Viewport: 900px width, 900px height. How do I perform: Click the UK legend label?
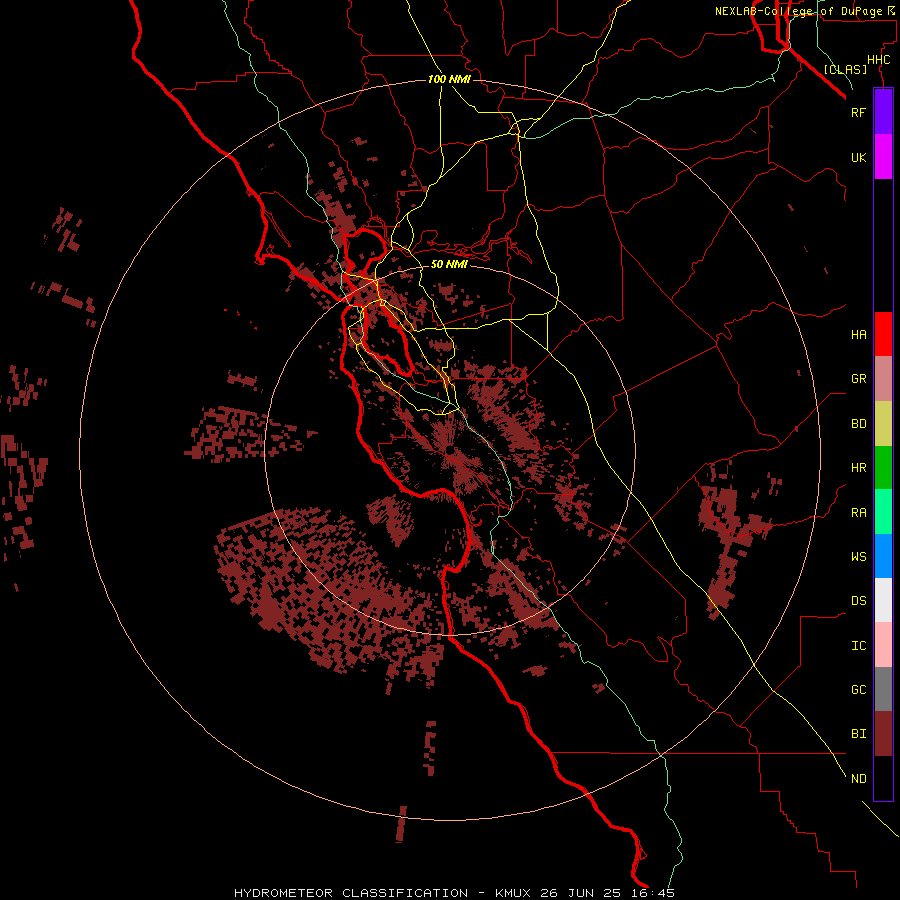(858, 157)
